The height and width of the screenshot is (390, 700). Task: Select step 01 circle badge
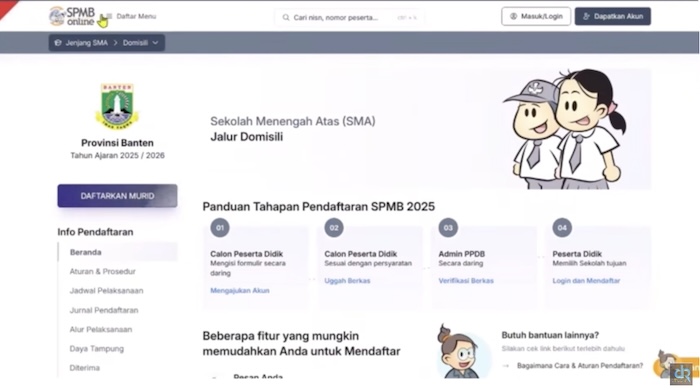220,228
